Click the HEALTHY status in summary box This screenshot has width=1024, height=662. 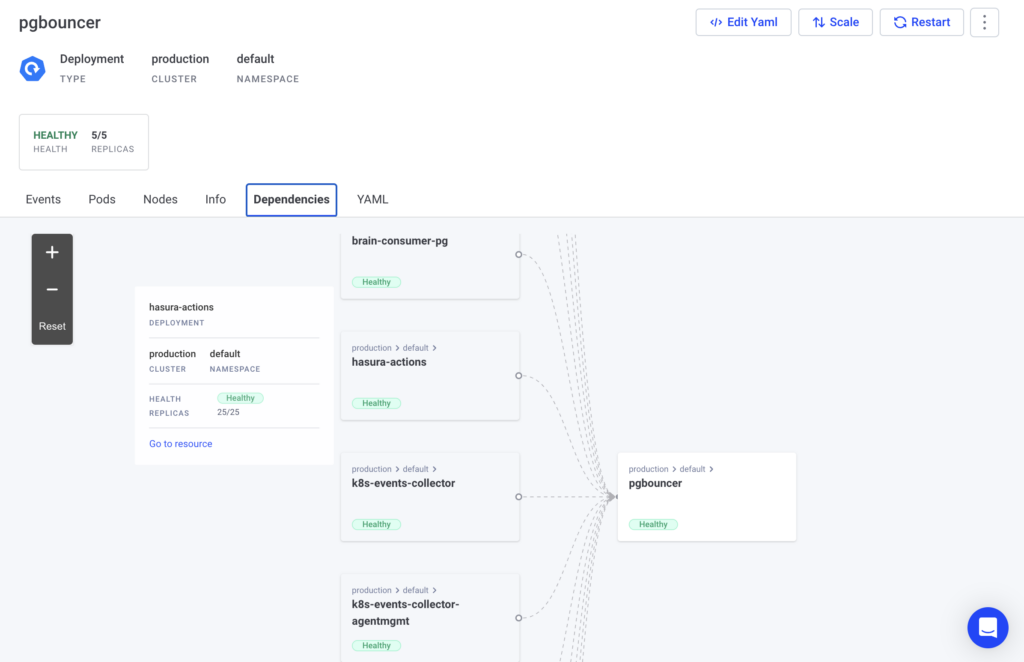click(x=56, y=135)
